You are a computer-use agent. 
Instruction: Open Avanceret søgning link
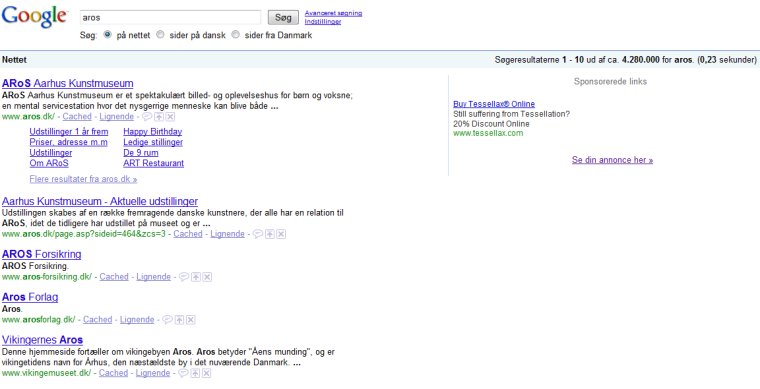333,14
